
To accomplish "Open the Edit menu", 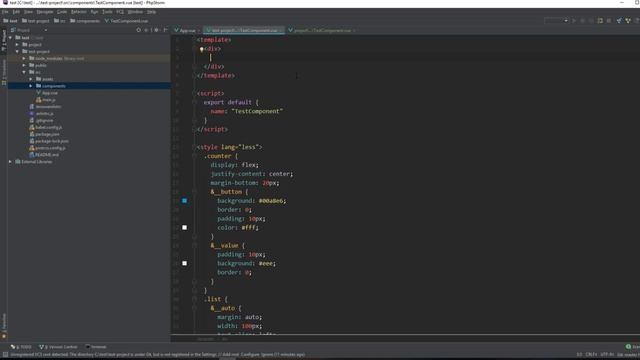I will [16, 12].
